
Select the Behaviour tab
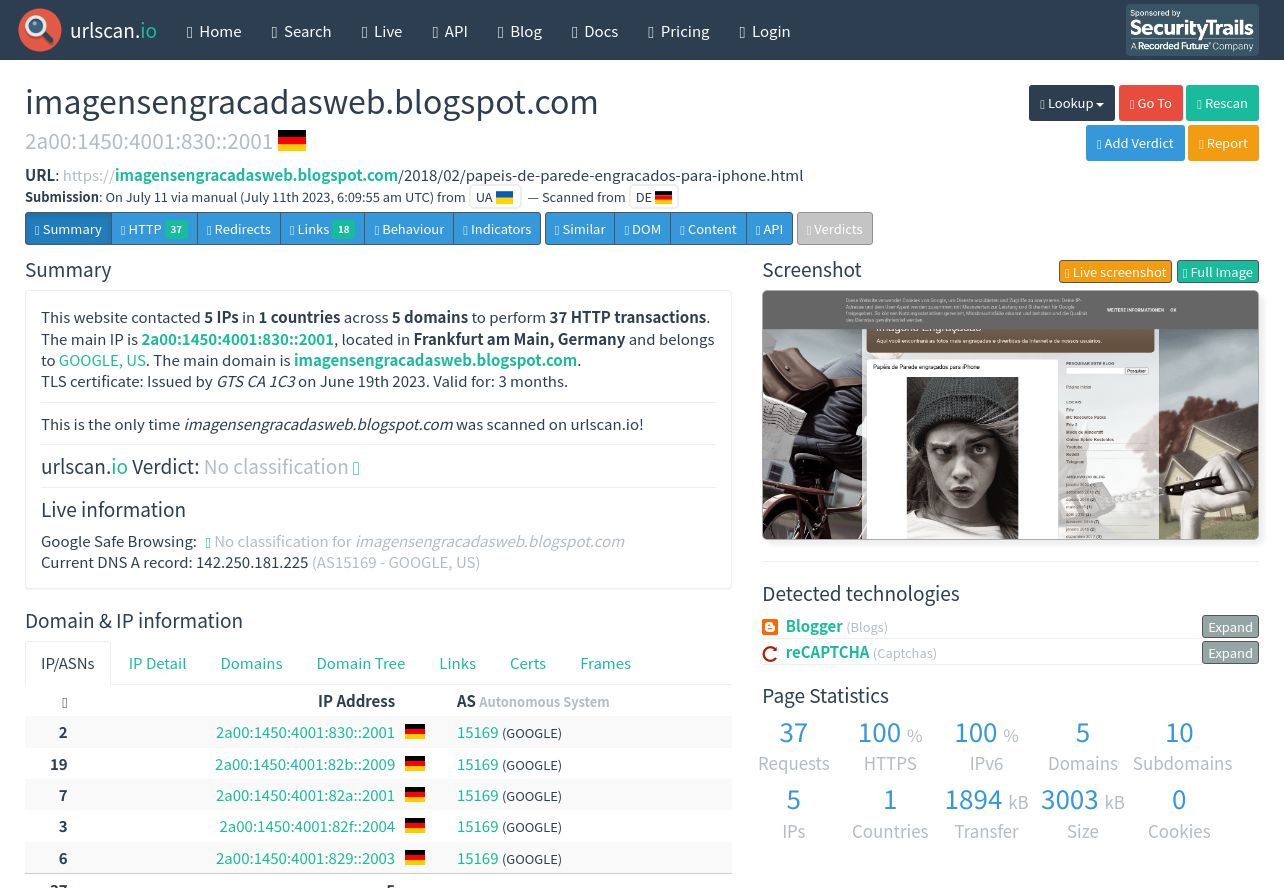pyautogui.click(x=409, y=229)
